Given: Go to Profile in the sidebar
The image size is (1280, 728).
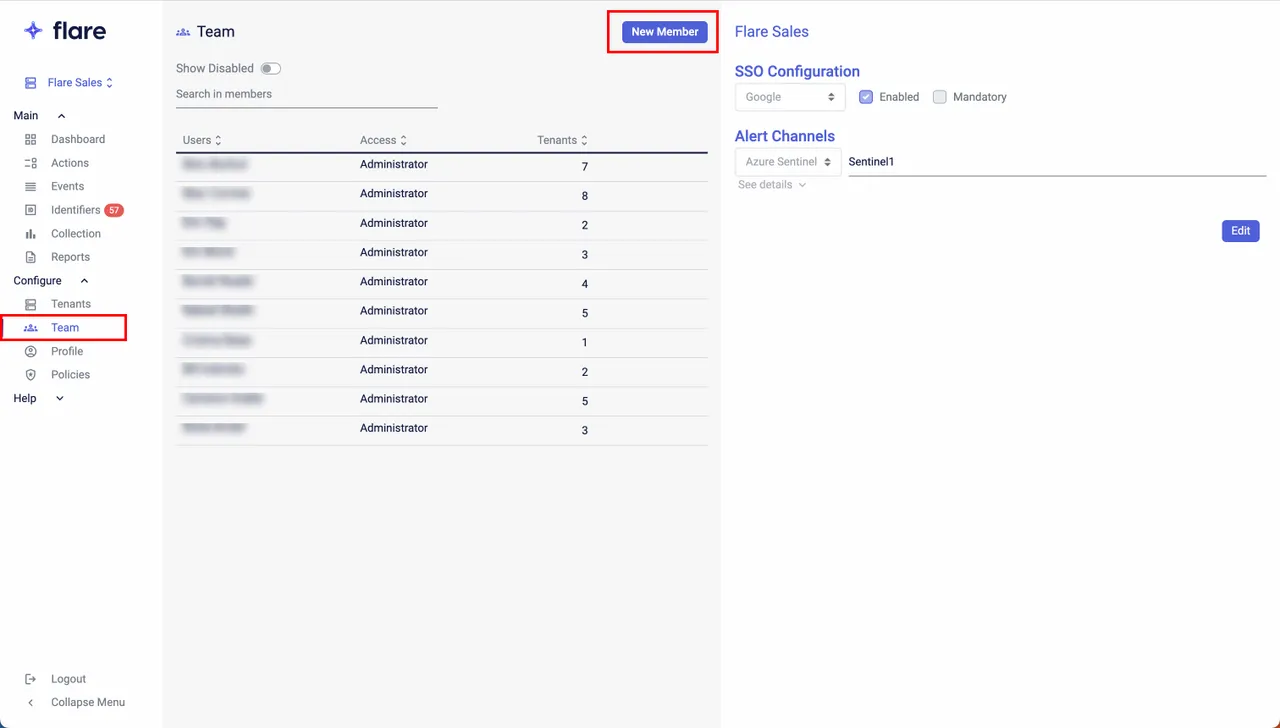Looking at the screenshot, I should point(67,351).
